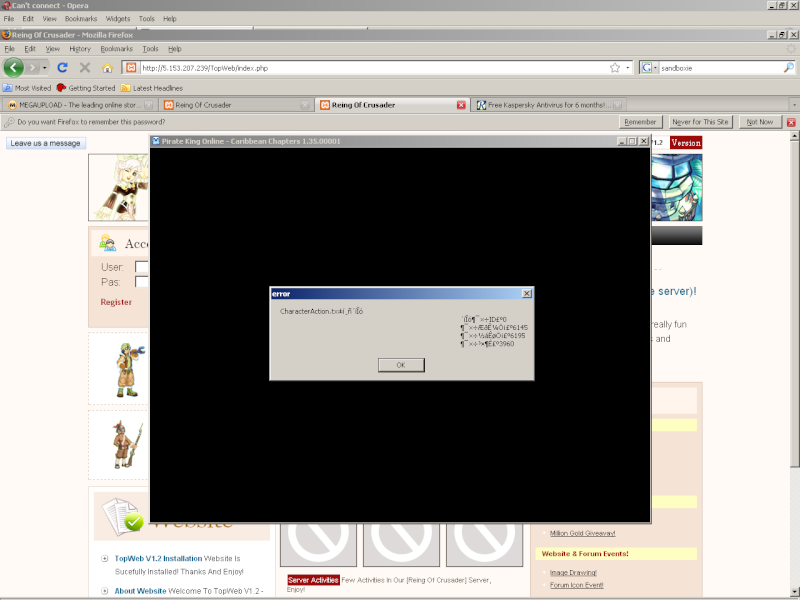Choose Never for This Site
This screenshot has height=600, width=800.
coord(700,122)
